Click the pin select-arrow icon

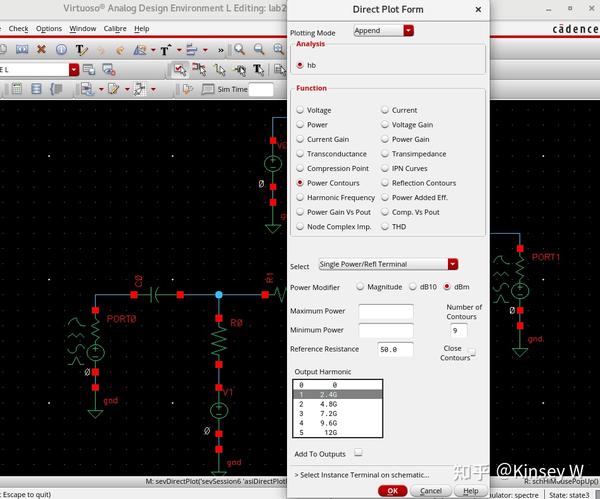point(240,70)
